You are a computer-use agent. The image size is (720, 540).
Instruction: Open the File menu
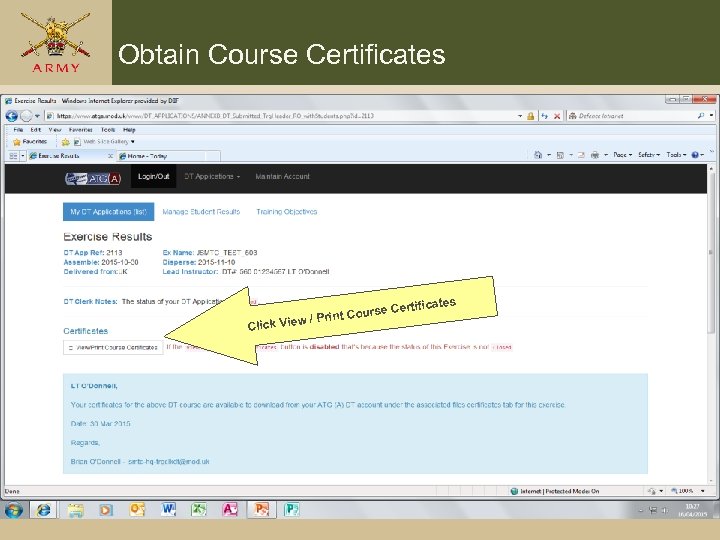(x=18, y=130)
